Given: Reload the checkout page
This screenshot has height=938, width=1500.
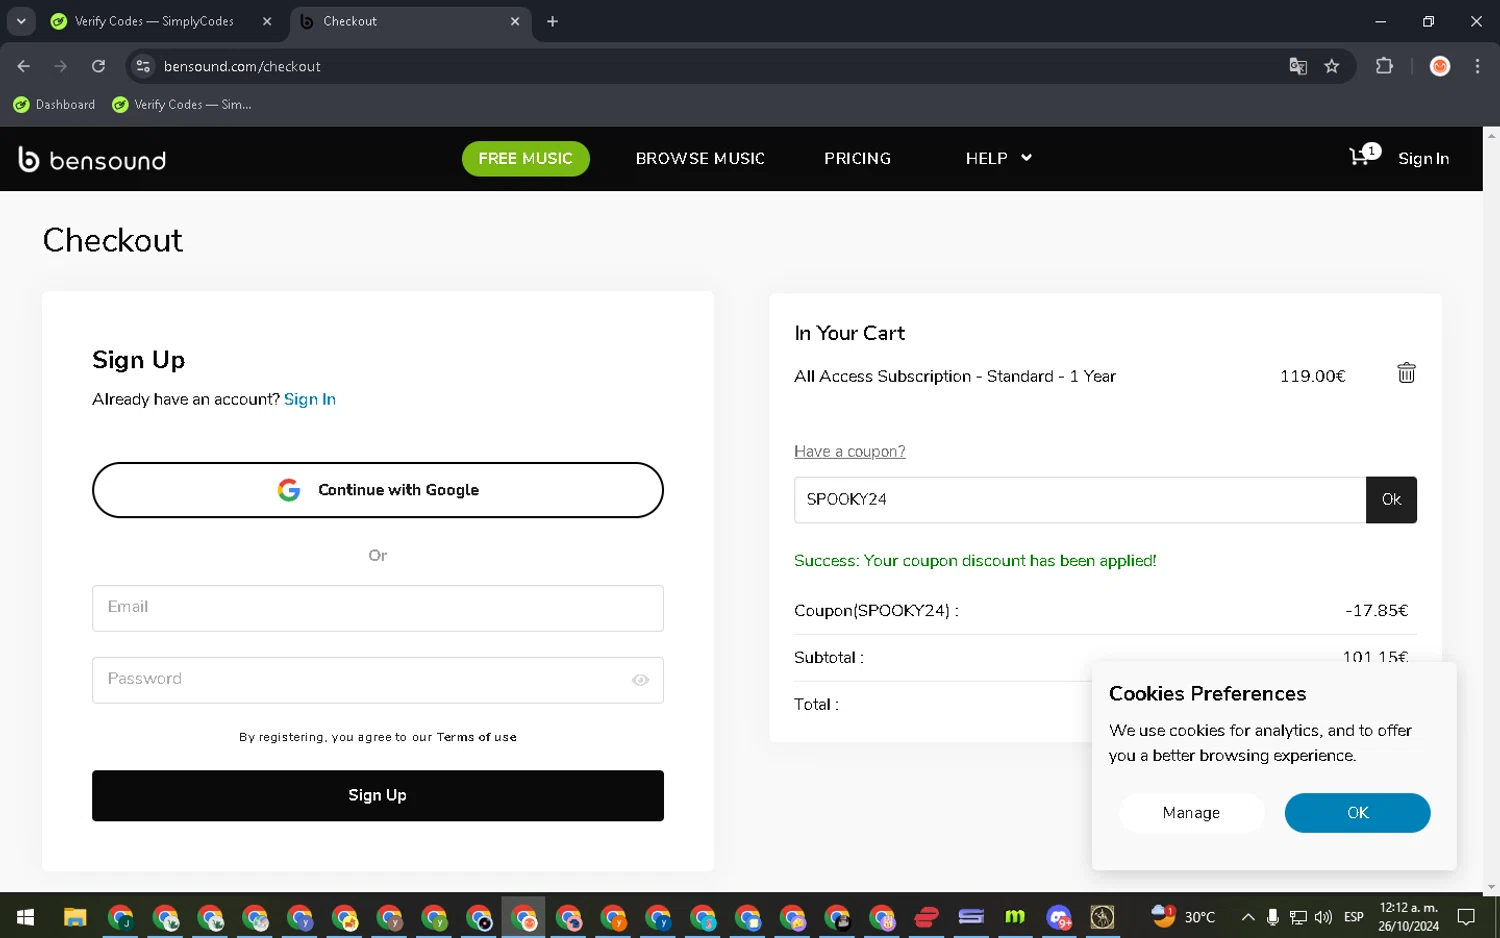Looking at the screenshot, I should pos(98,66).
